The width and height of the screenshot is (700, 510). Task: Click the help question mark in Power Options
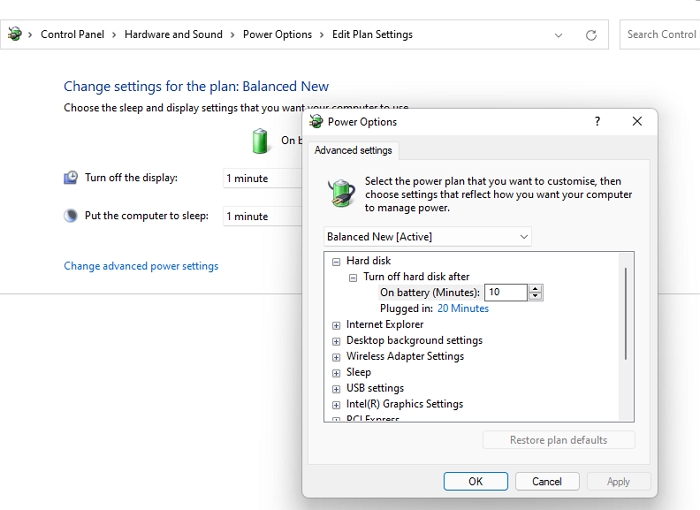point(597,121)
